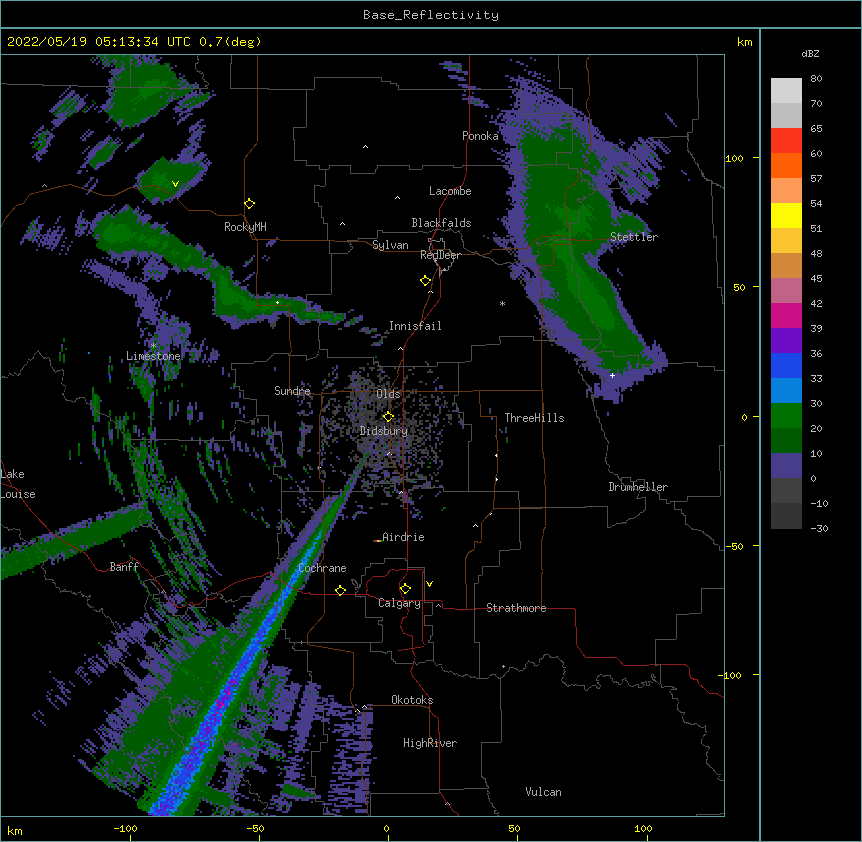
Task: Pick the bright green 20-30 dBZ legend swatch
Action: point(786,416)
